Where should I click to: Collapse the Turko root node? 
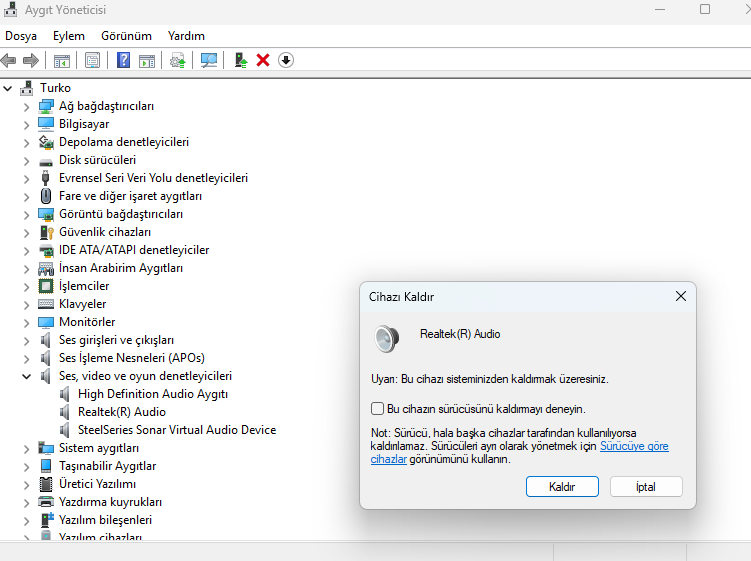pos(8,88)
